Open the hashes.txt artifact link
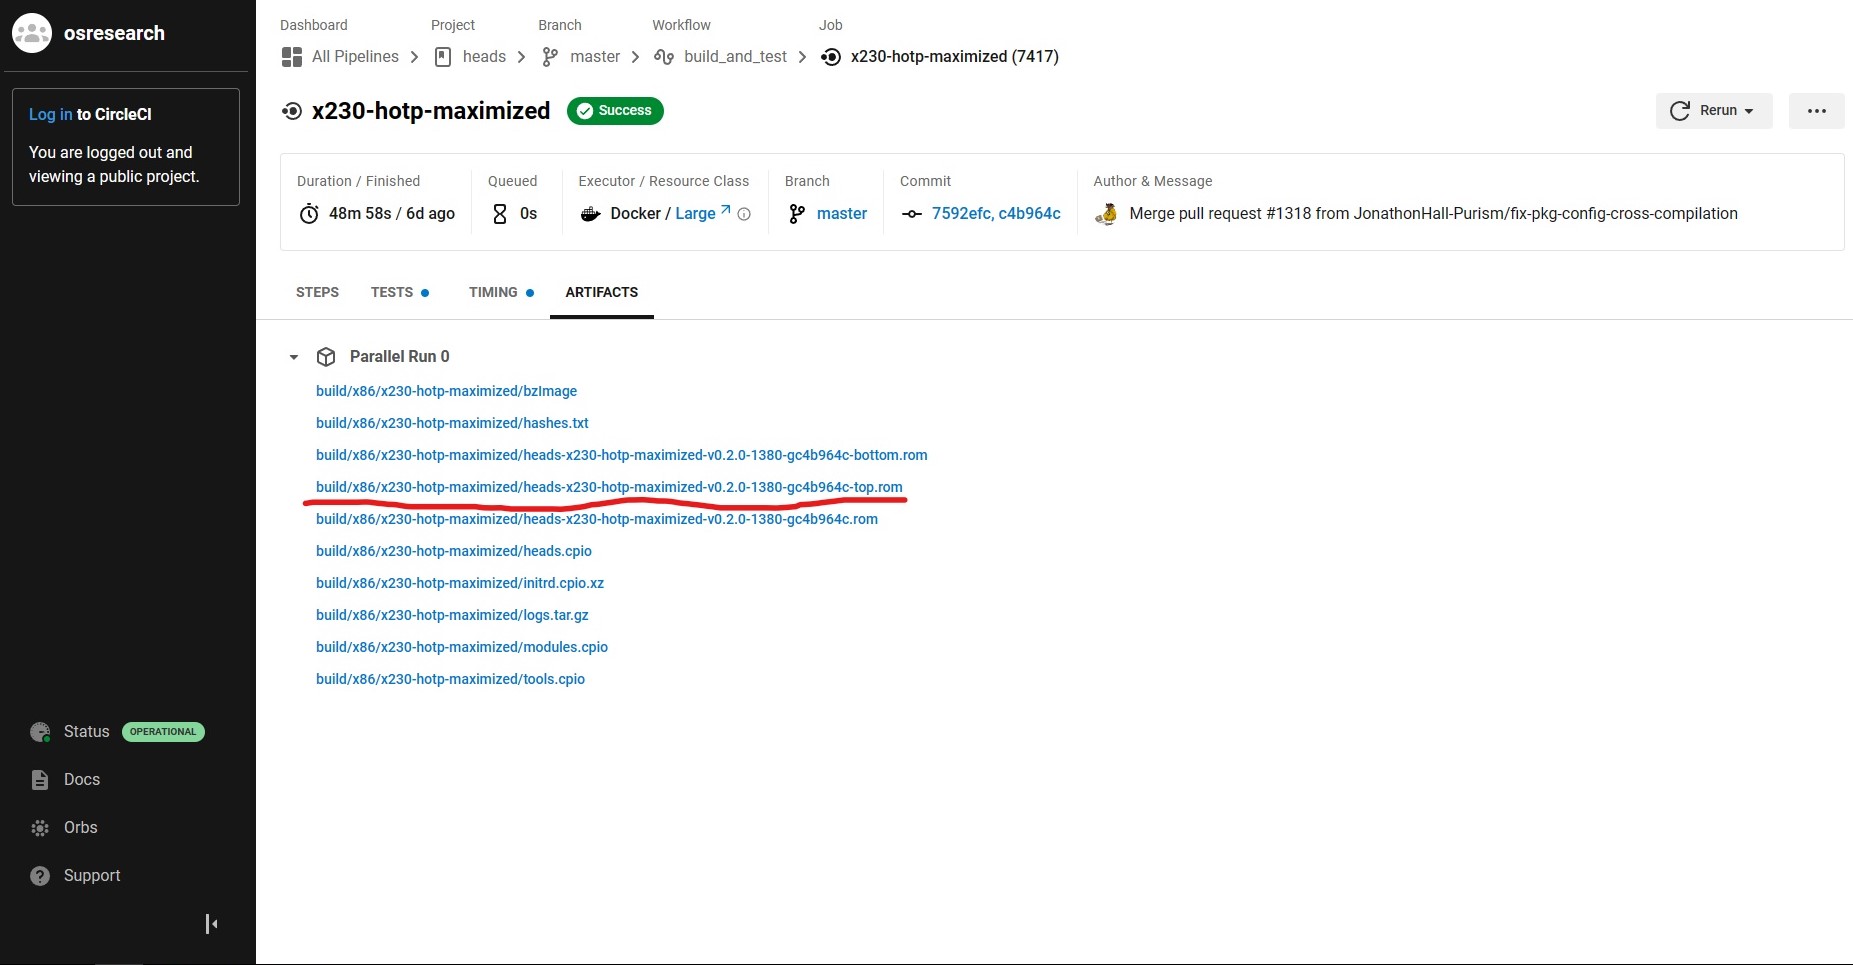This screenshot has width=1853, height=965. [452, 423]
